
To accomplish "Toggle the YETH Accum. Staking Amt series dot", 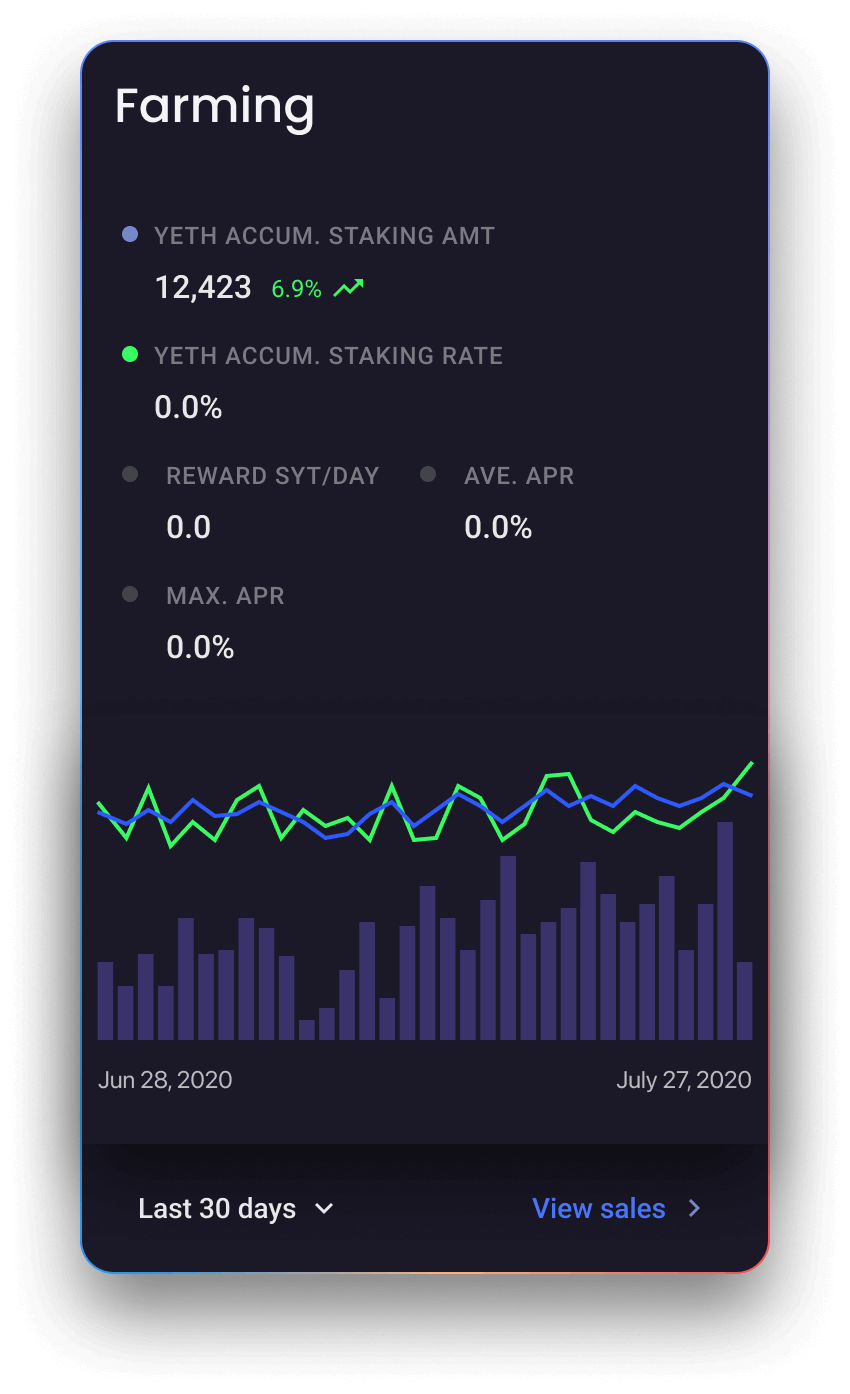I will pyautogui.click(x=129, y=235).
